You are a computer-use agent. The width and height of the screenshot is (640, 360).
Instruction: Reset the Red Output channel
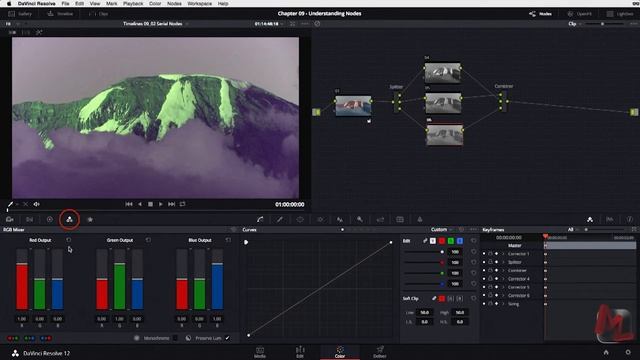[69, 240]
